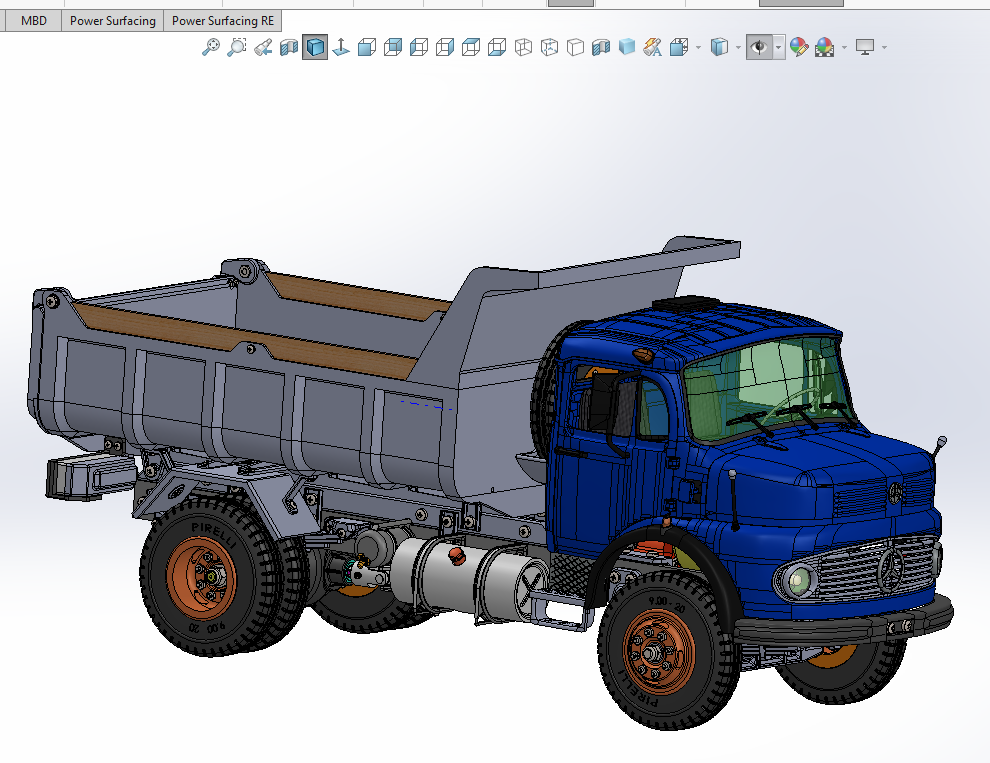Image resolution: width=990 pixels, height=763 pixels.
Task: Expand the Hide/Show Items dropdown arrow
Action: [x=778, y=47]
